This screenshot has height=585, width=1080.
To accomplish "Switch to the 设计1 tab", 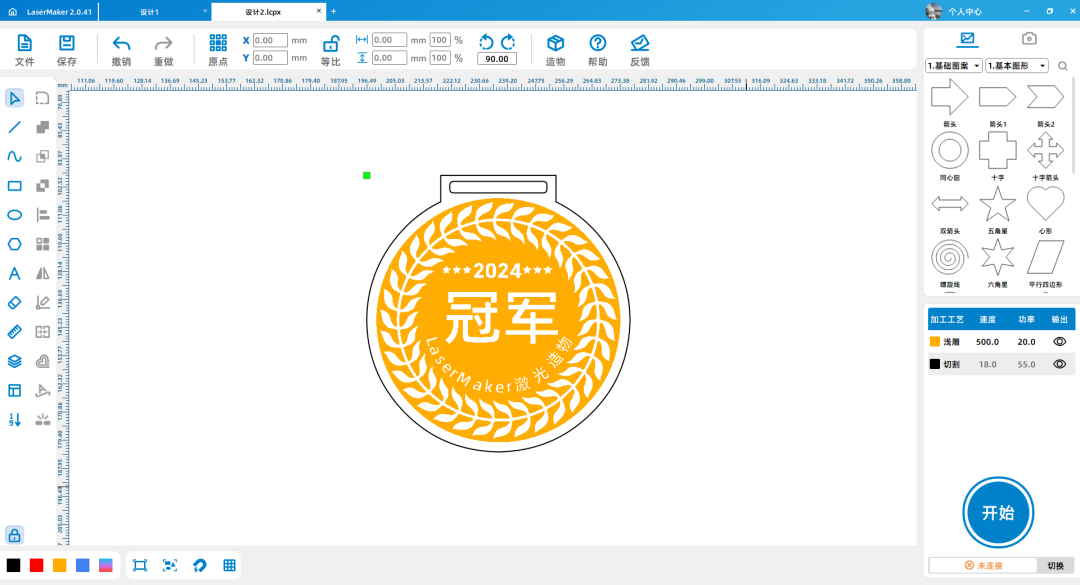I will [x=150, y=11].
